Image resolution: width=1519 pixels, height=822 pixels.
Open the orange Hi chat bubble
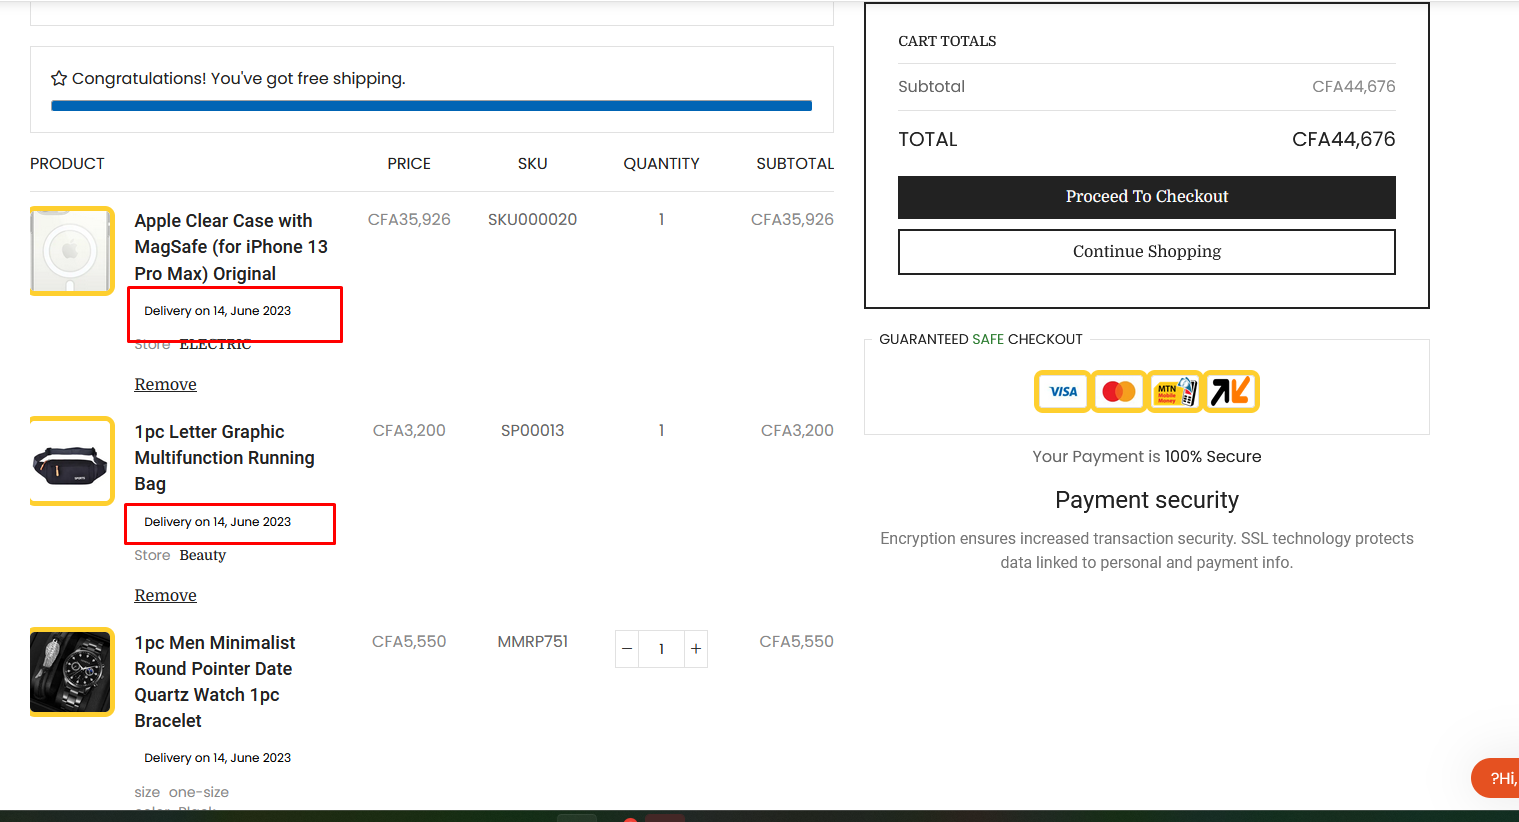[1496, 778]
